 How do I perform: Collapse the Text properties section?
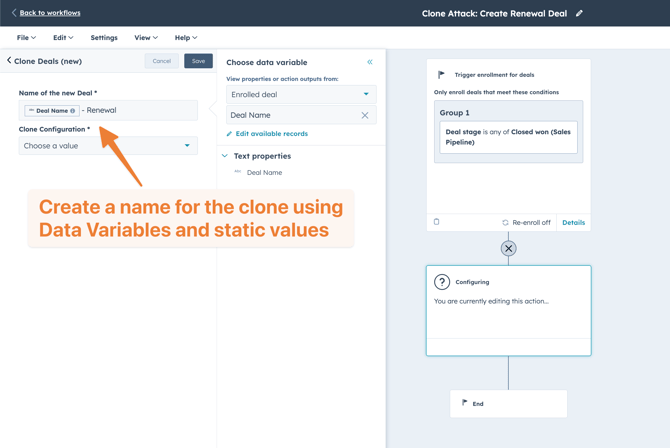point(225,156)
